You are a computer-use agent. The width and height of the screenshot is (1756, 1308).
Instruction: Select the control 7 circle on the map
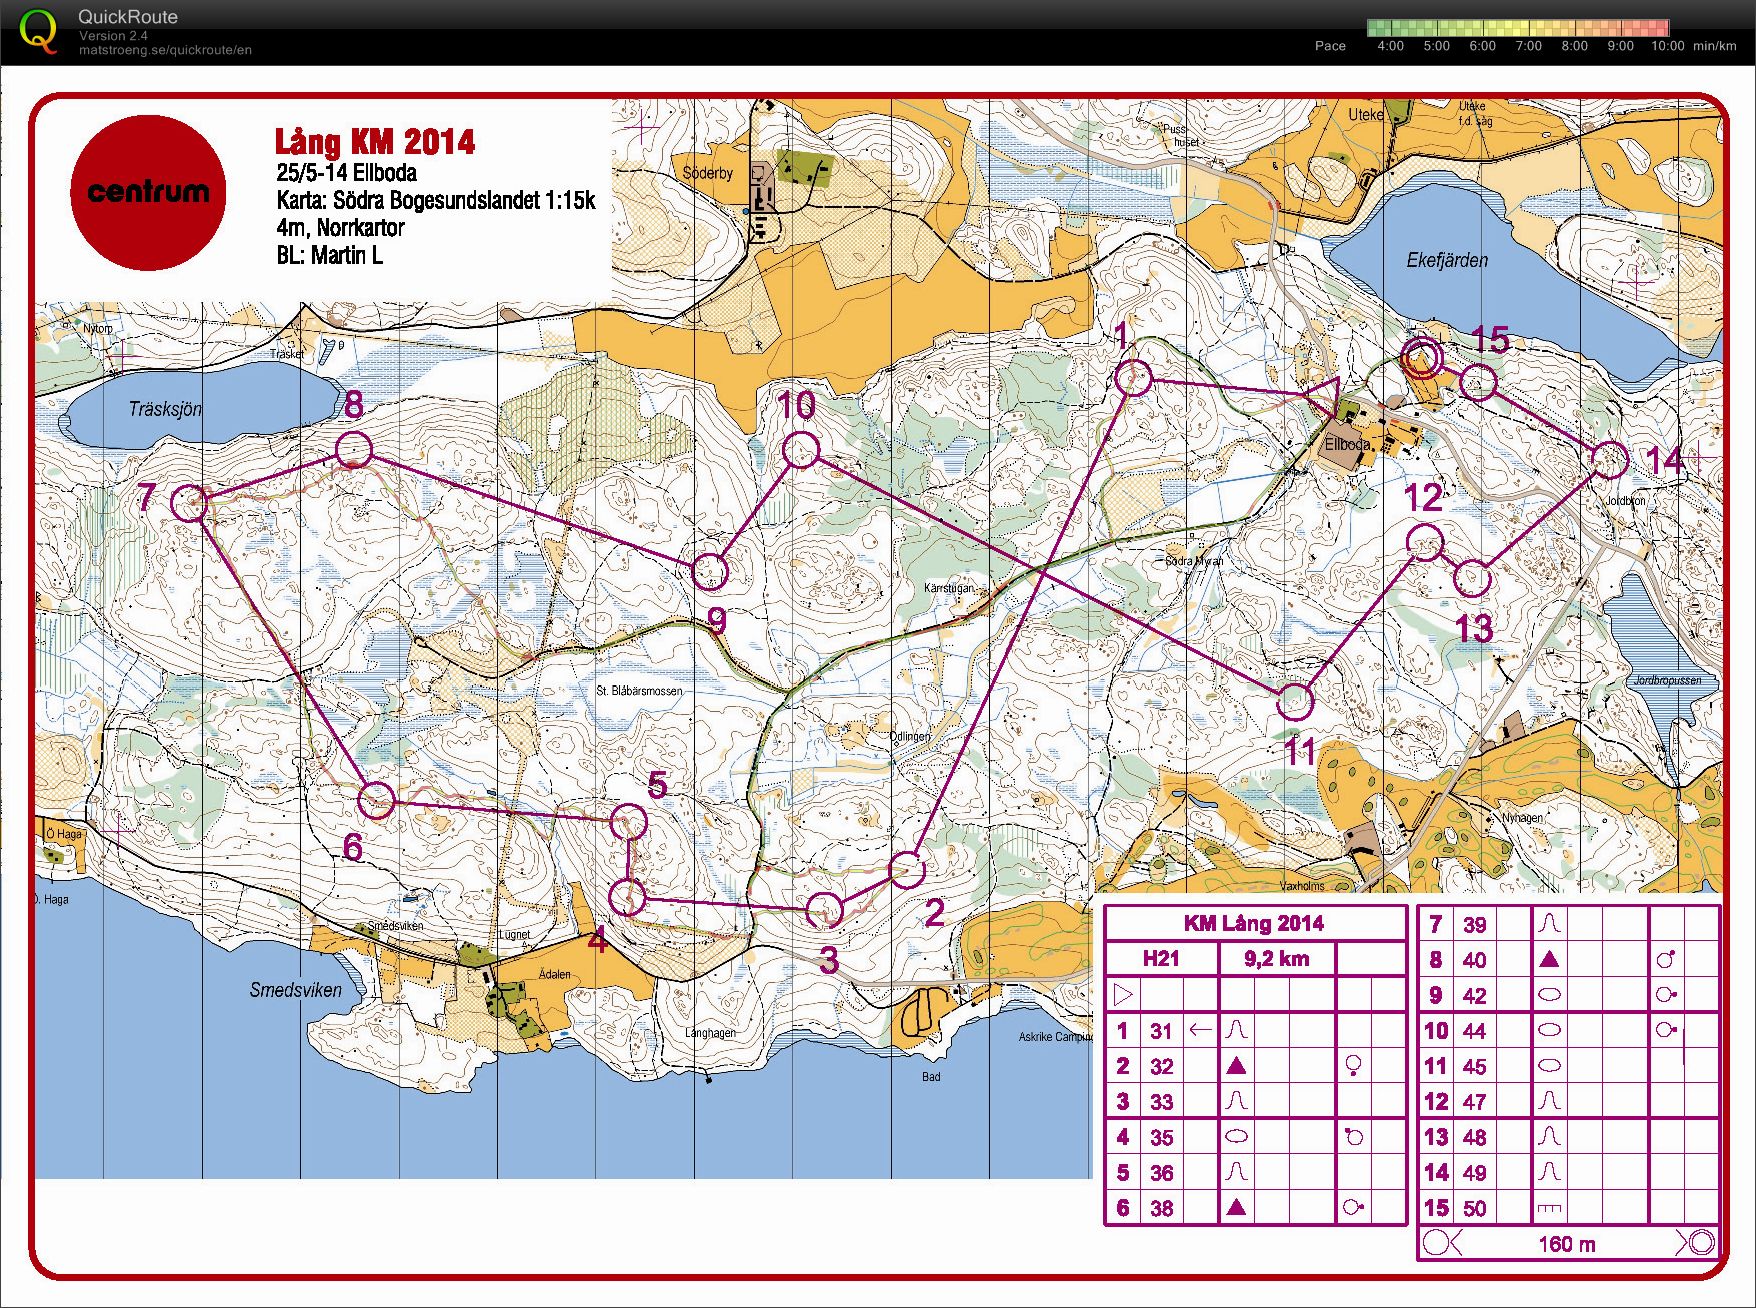pos(189,502)
